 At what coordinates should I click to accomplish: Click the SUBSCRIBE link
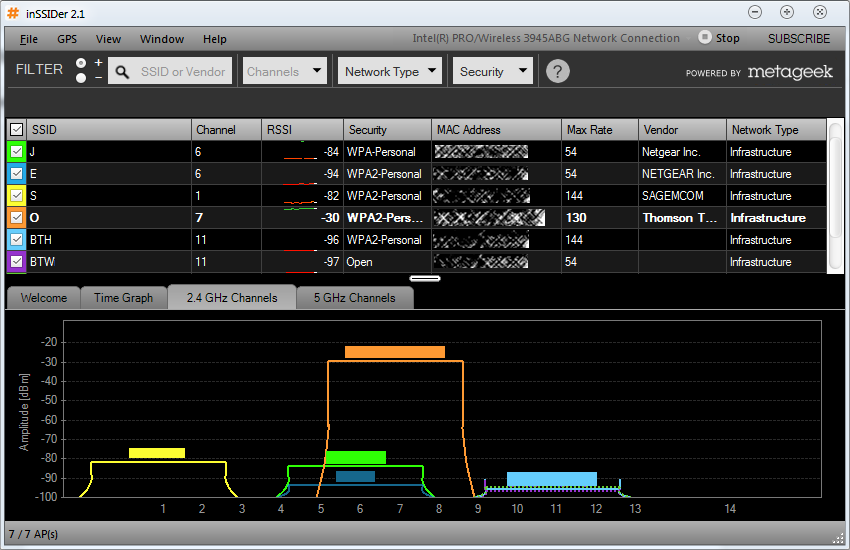[x=799, y=38]
